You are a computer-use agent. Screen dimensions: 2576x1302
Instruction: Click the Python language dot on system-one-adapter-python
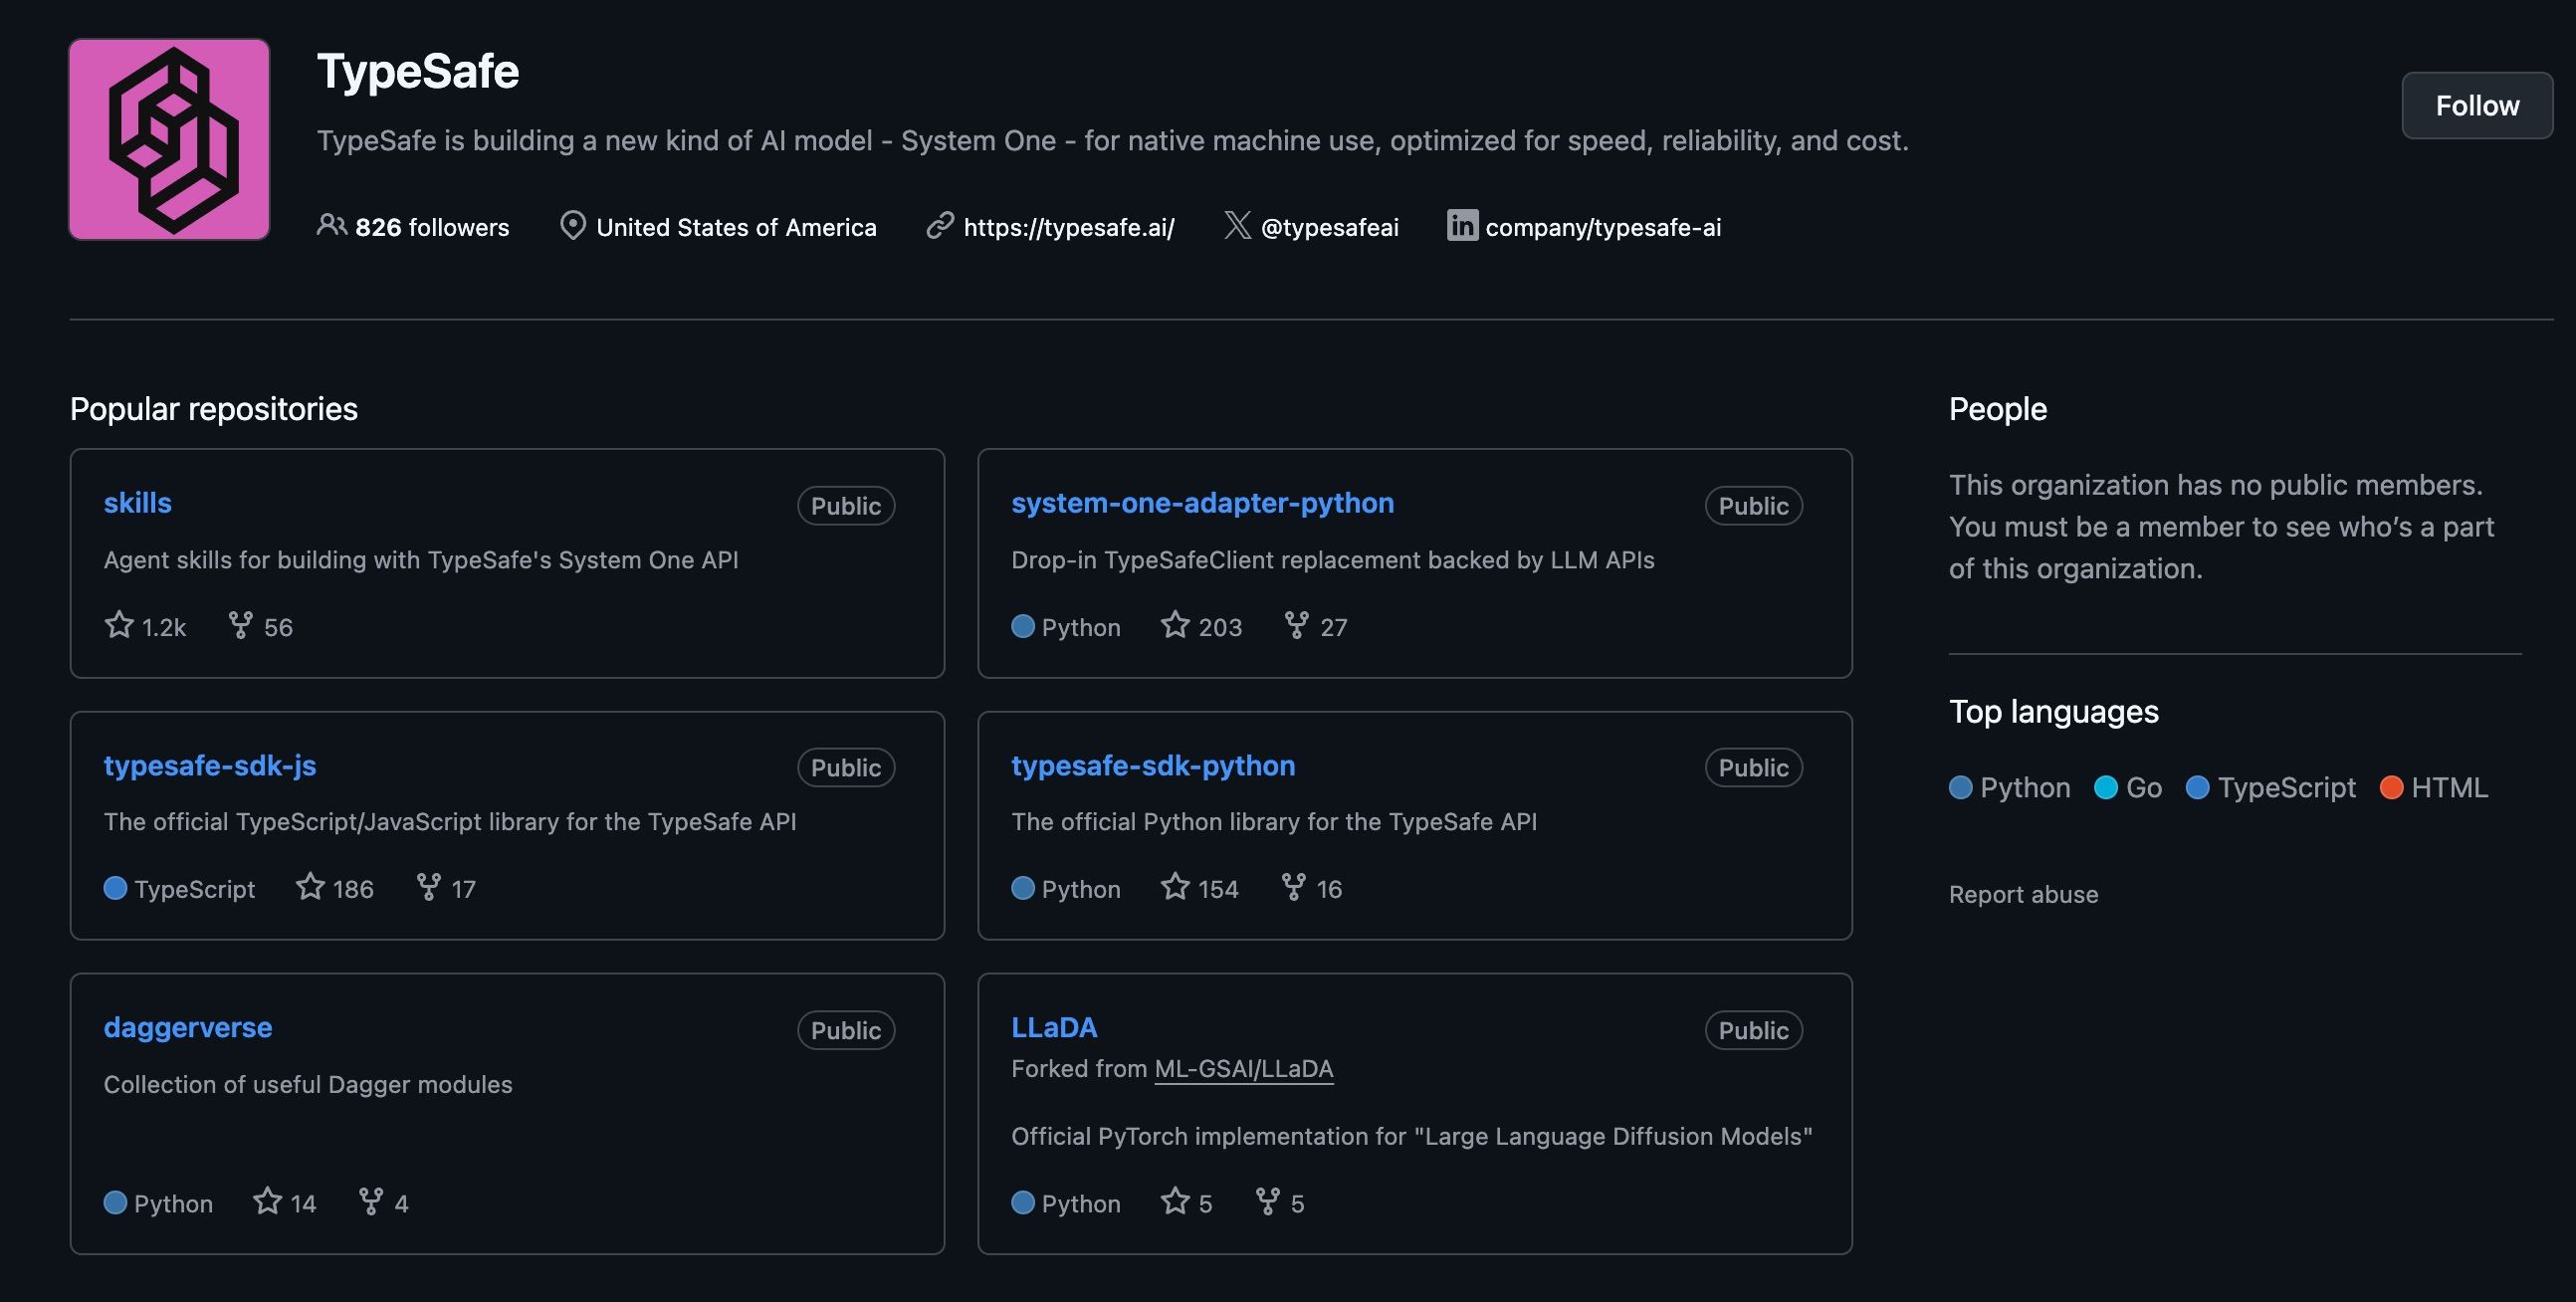pyautogui.click(x=1022, y=626)
